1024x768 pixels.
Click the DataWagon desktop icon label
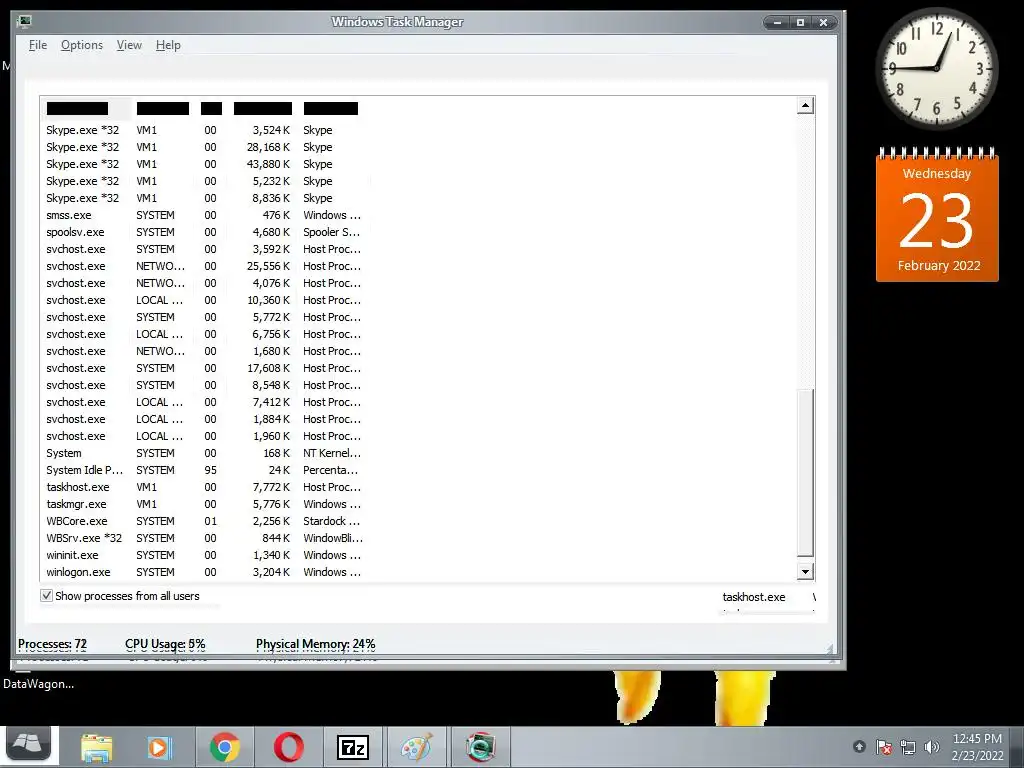39,684
